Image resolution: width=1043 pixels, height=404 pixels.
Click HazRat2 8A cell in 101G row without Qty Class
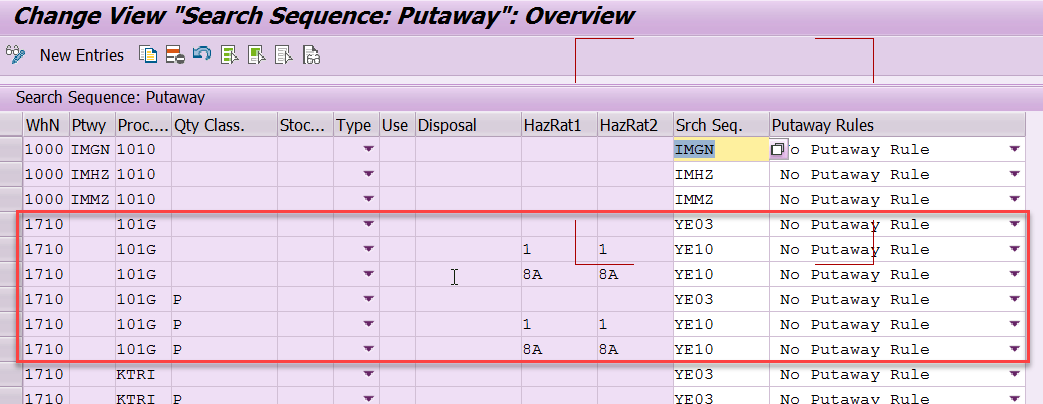pos(635,274)
